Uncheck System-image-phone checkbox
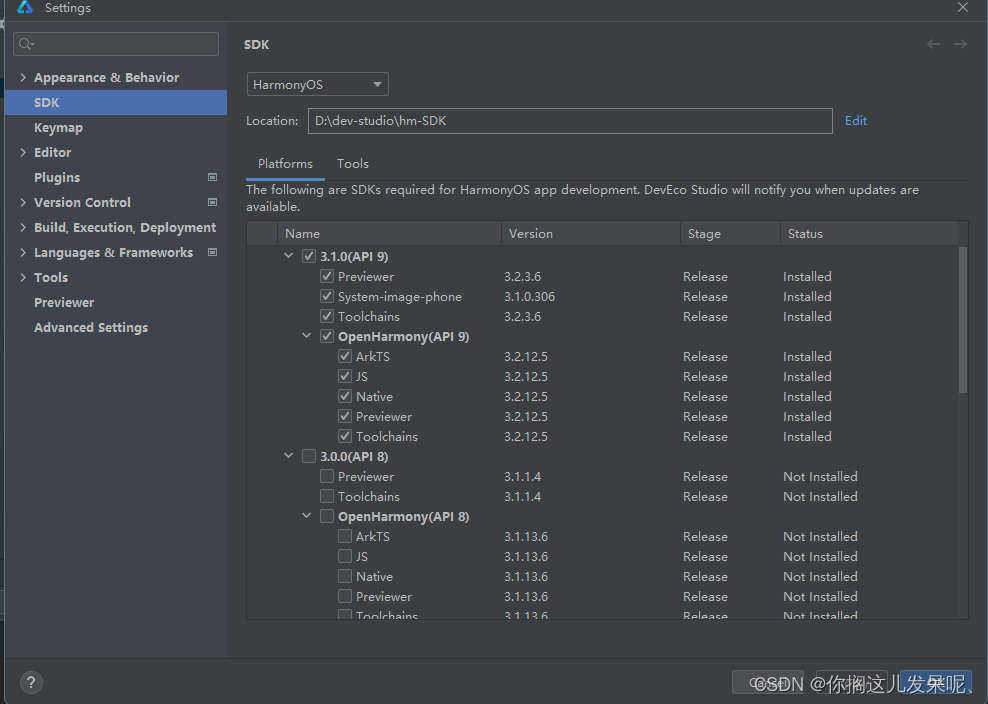This screenshot has height=704, width=988. tap(326, 296)
